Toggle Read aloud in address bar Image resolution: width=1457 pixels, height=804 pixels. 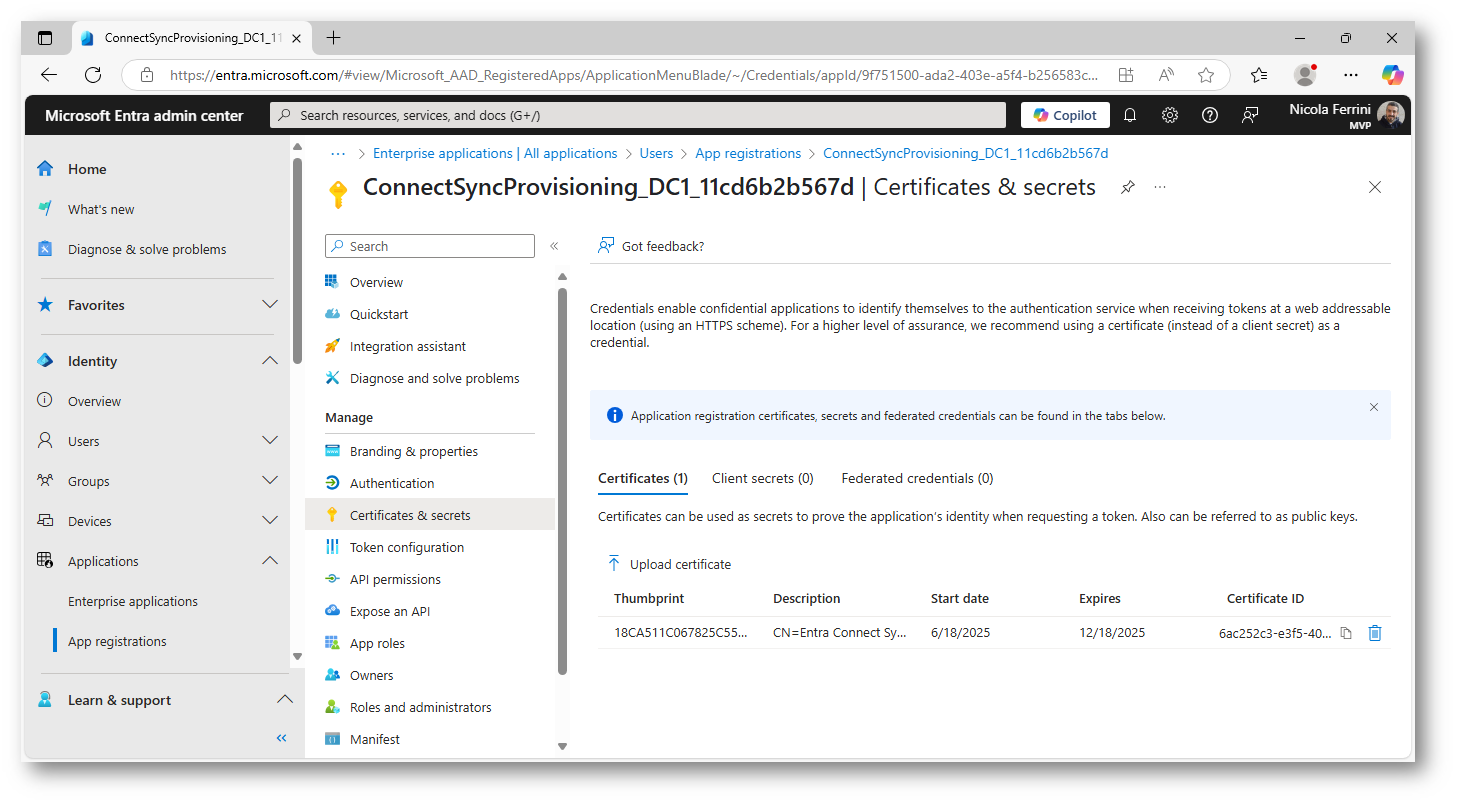coord(1166,75)
